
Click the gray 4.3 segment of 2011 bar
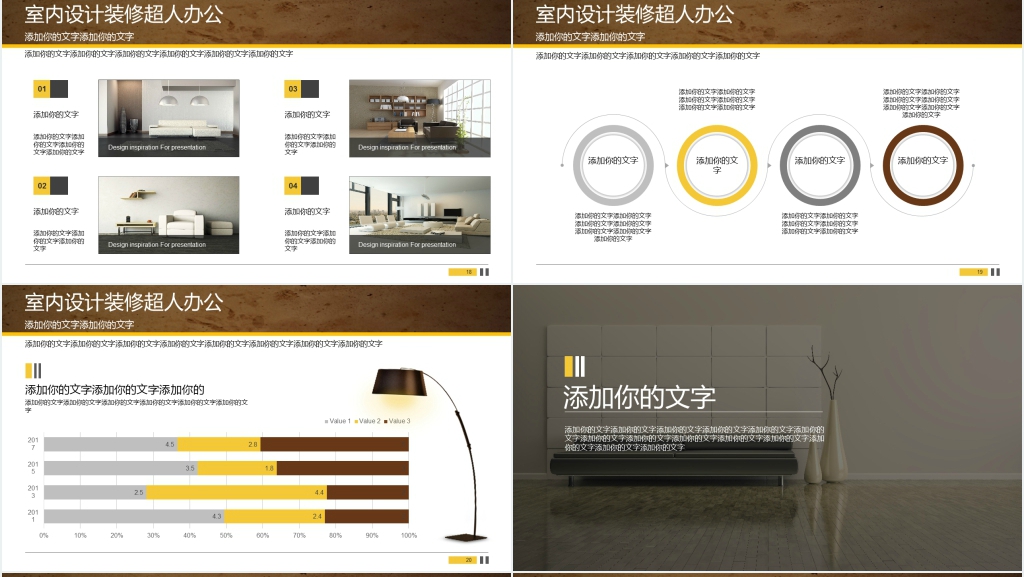133,516
